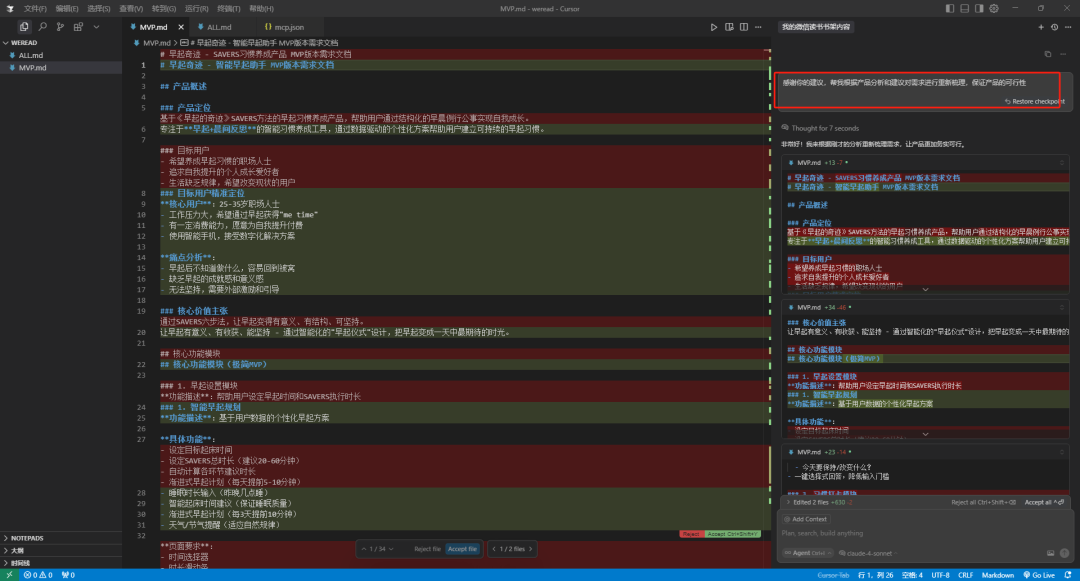The image size is (1080, 581).
Task: Open message options ellipsis below copy
Action: [1063, 54]
